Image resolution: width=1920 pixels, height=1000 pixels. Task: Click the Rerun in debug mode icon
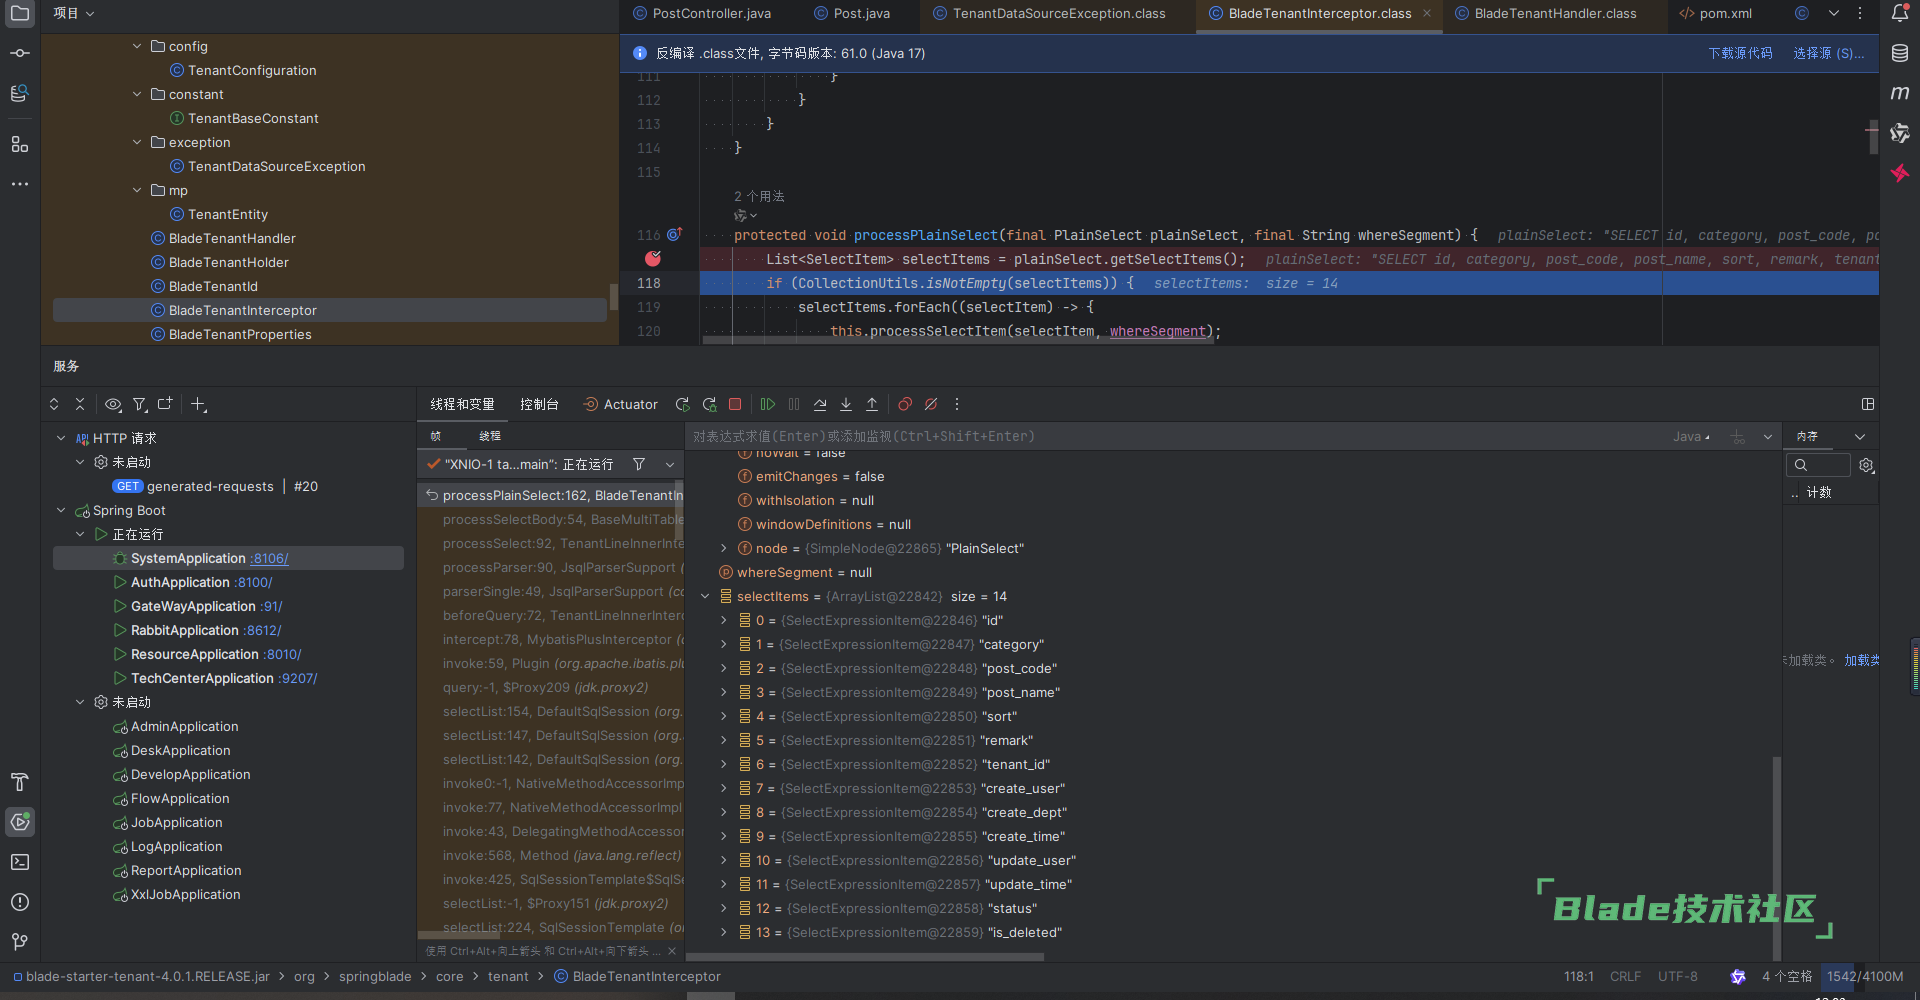click(709, 404)
